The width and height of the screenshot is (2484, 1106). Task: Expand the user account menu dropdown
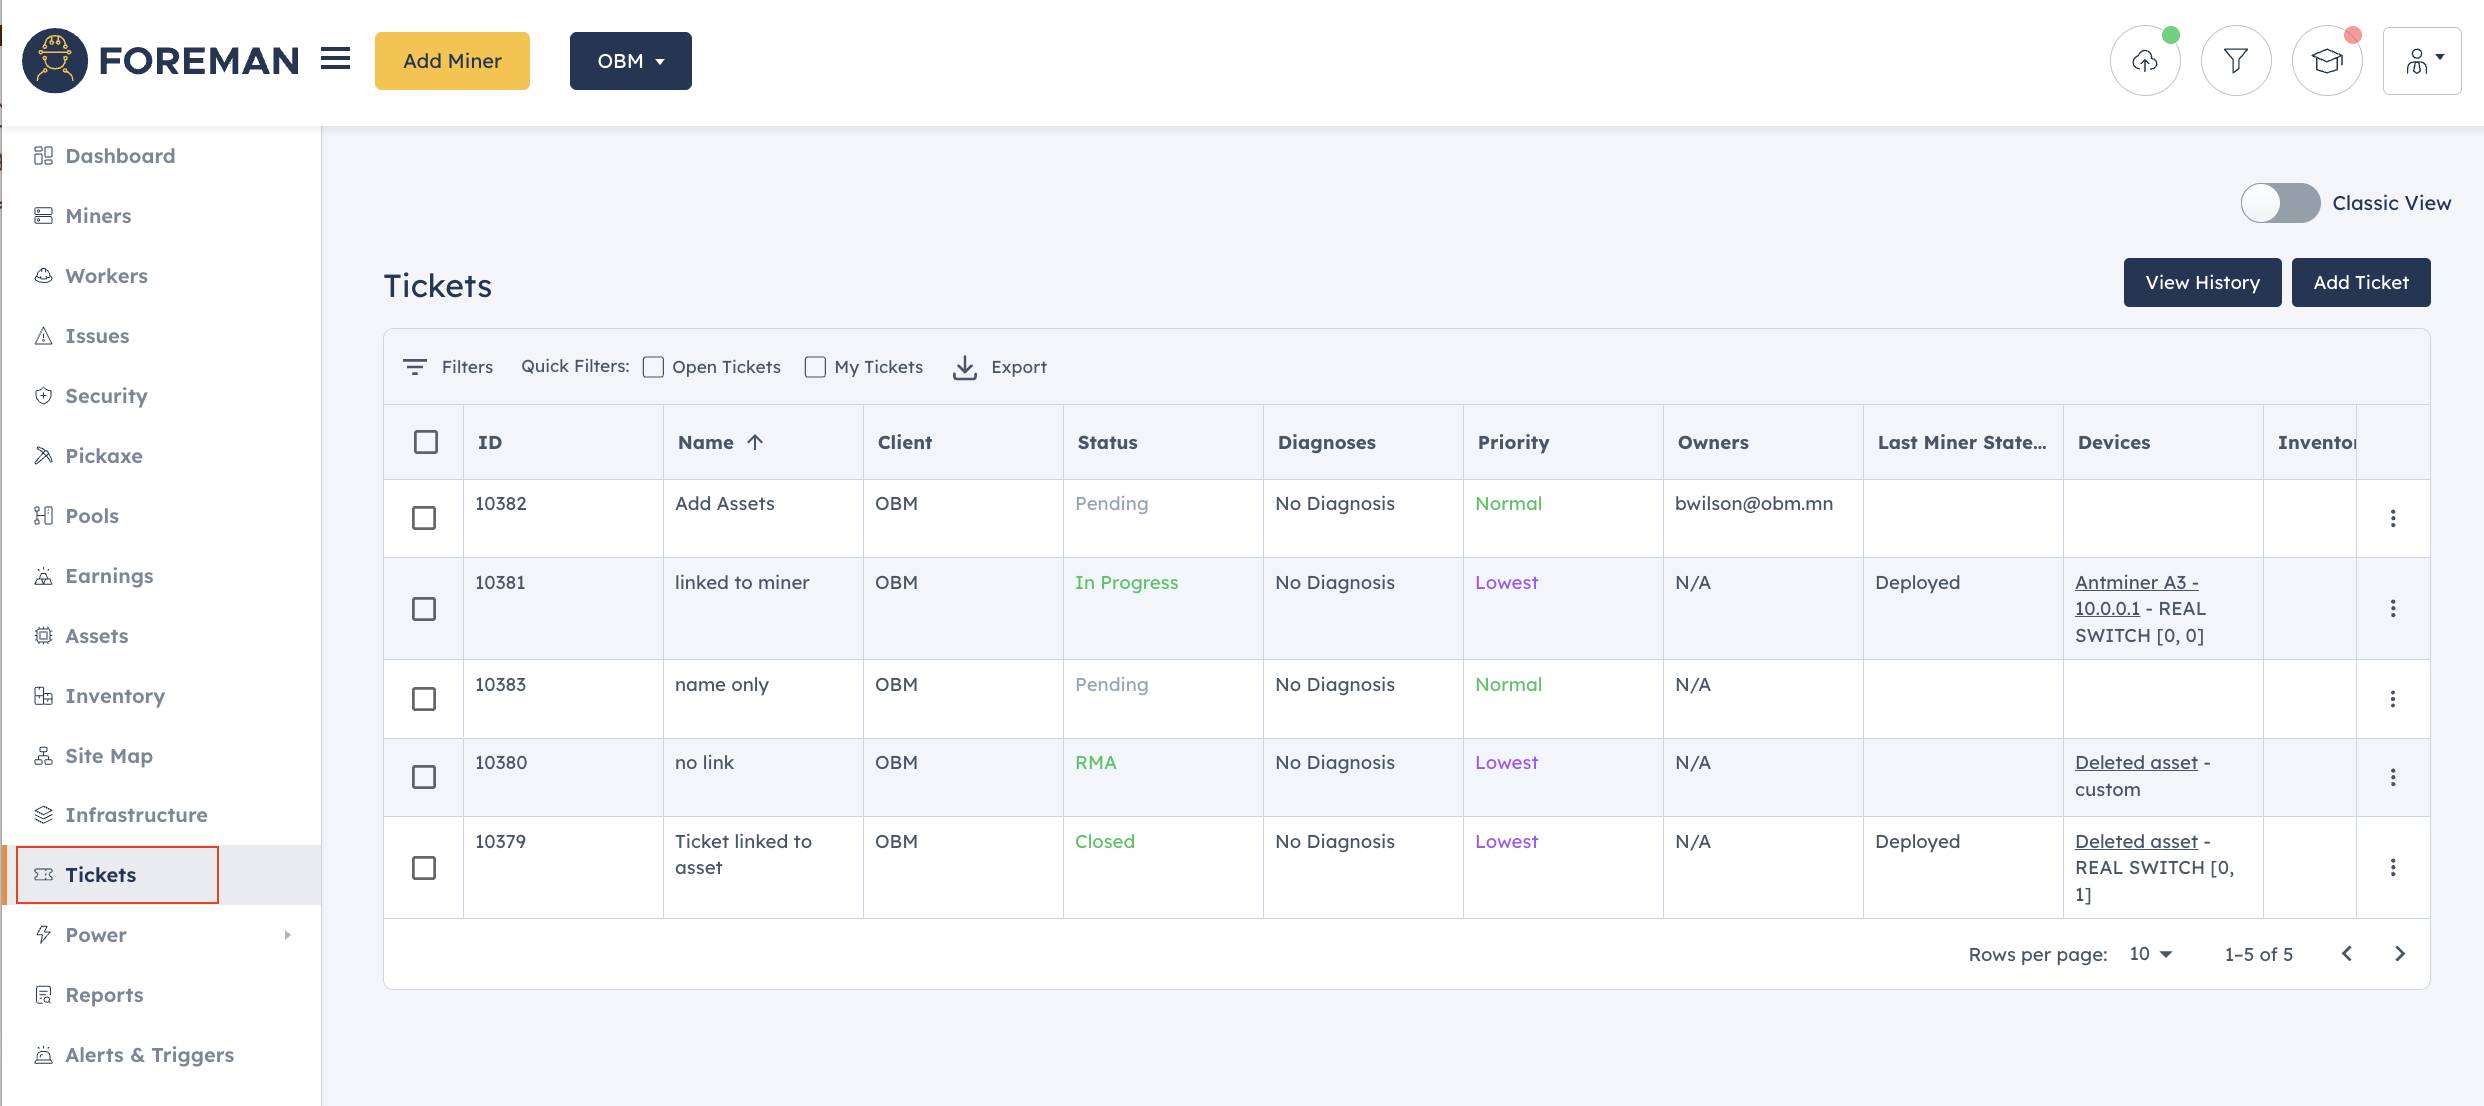[2422, 61]
